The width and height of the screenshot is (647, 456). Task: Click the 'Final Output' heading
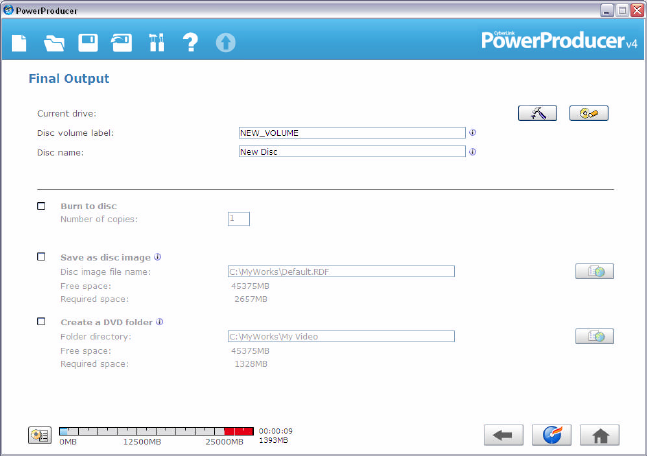click(68, 78)
